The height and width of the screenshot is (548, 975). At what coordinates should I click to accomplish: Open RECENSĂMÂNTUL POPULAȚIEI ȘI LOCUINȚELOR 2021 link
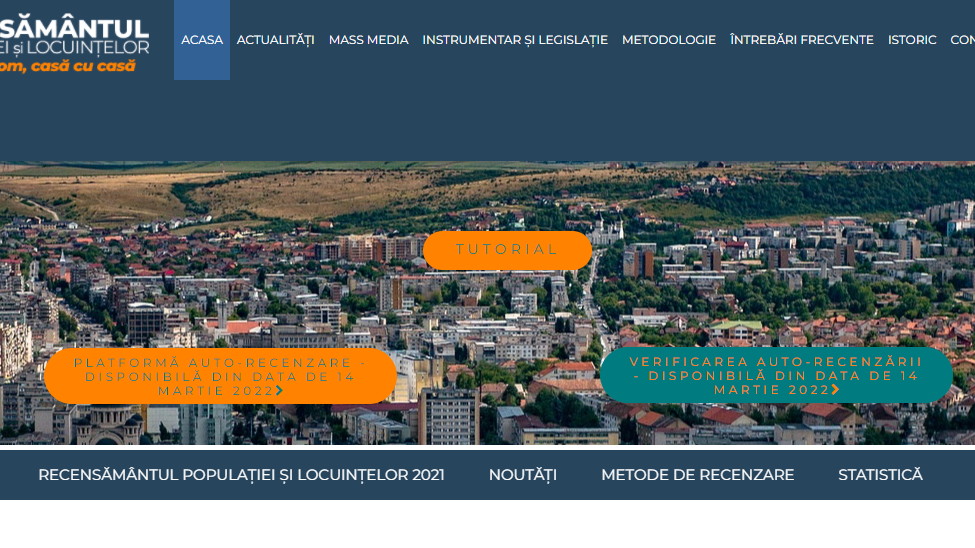(241, 475)
